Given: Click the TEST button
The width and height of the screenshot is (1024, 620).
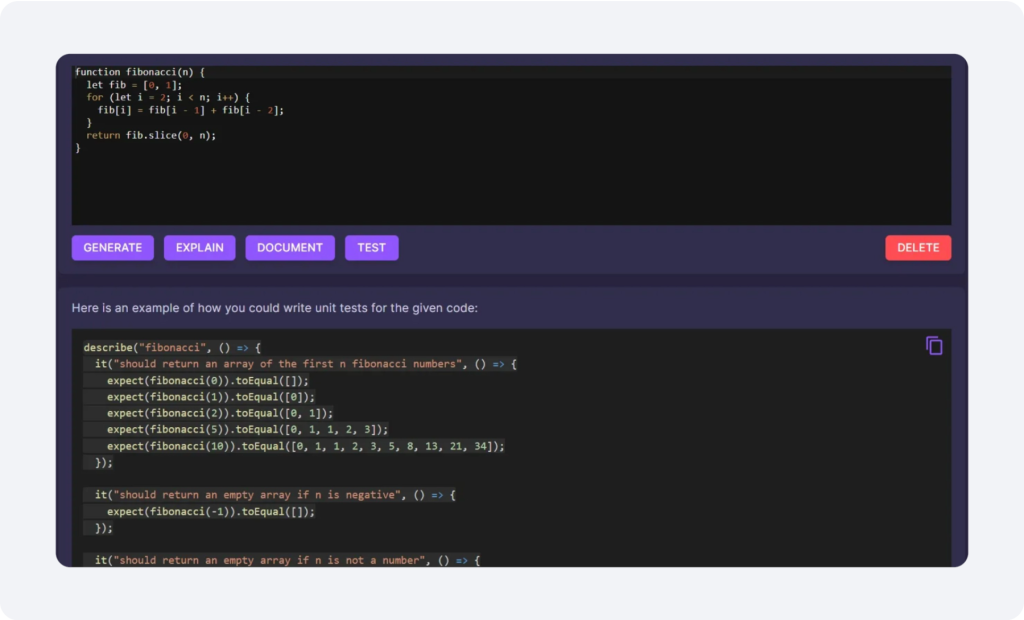Looking at the screenshot, I should (372, 248).
